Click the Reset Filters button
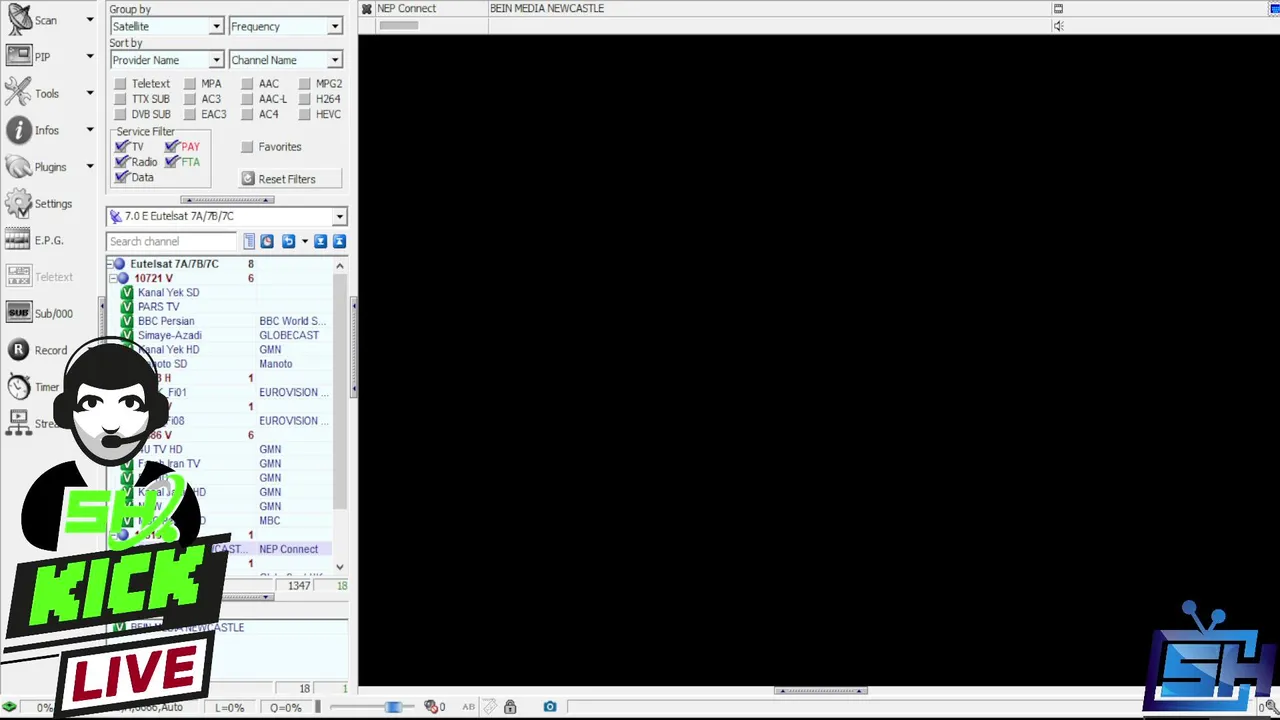Image resolution: width=1280 pixels, height=720 pixels. pyautogui.click(x=290, y=179)
